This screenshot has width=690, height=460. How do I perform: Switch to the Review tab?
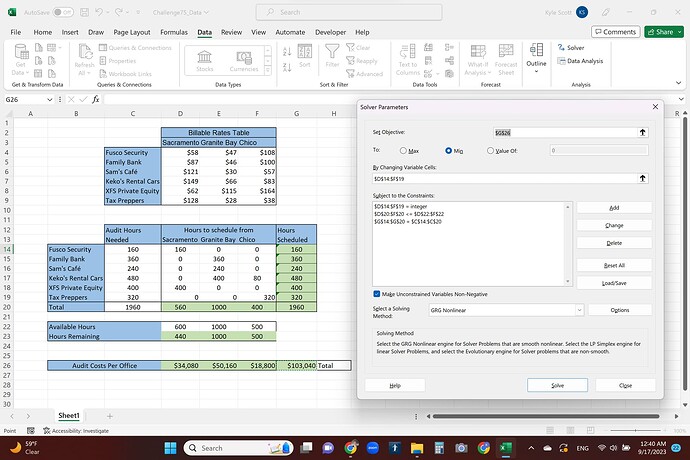pos(231,32)
